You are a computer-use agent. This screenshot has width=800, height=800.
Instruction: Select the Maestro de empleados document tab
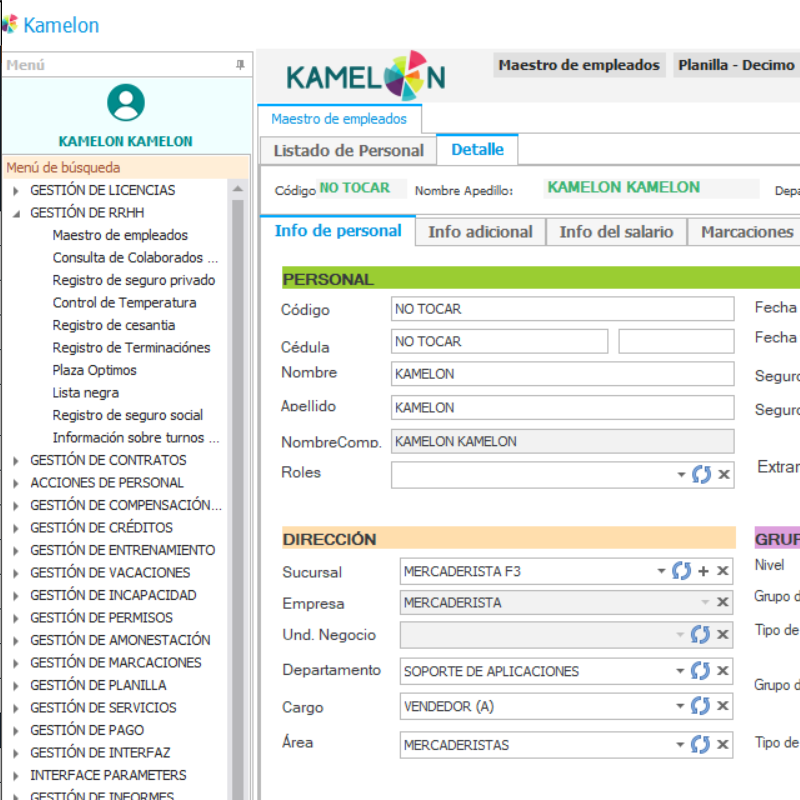pos(339,119)
